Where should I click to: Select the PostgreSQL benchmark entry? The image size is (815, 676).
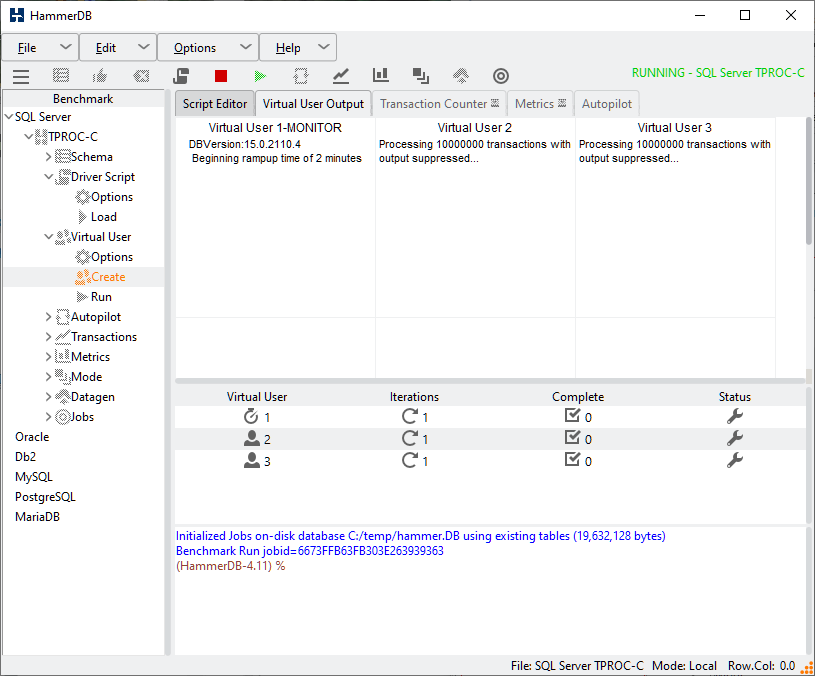tap(45, 497)
